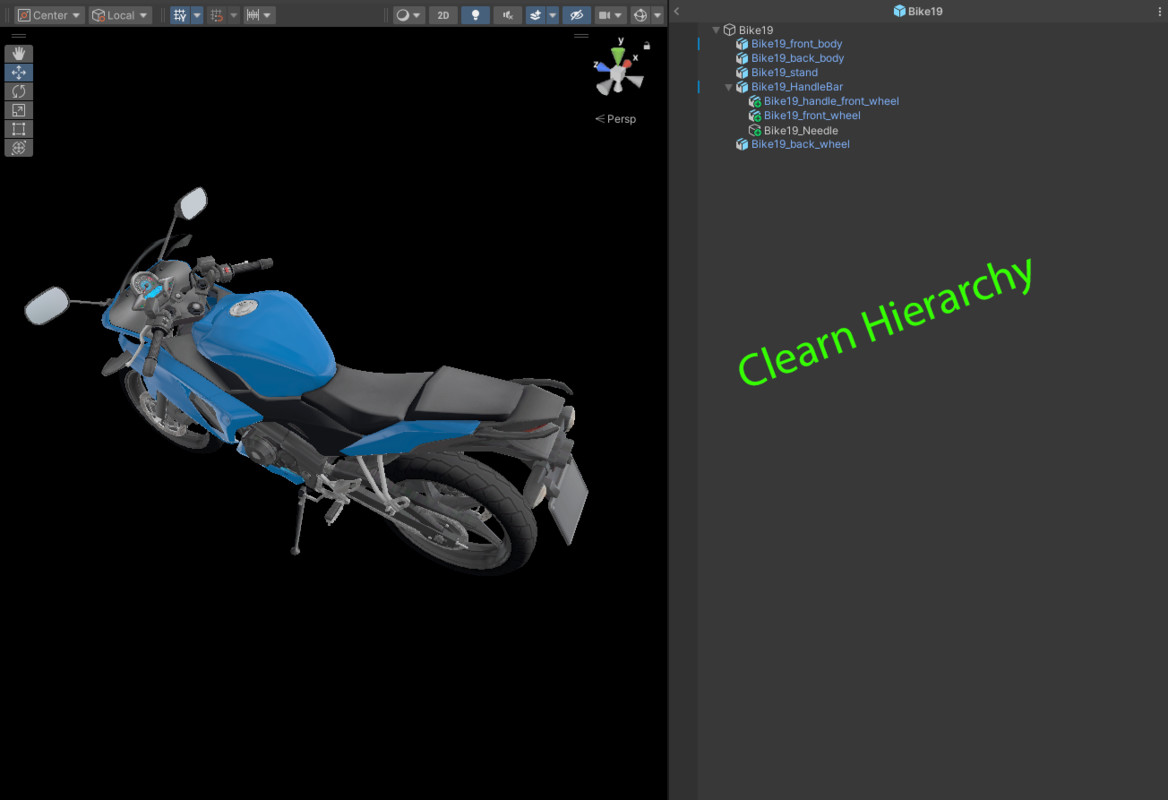Select the Hand tool in the scene toolbar

pyautogui.click(x=18, y=52)
